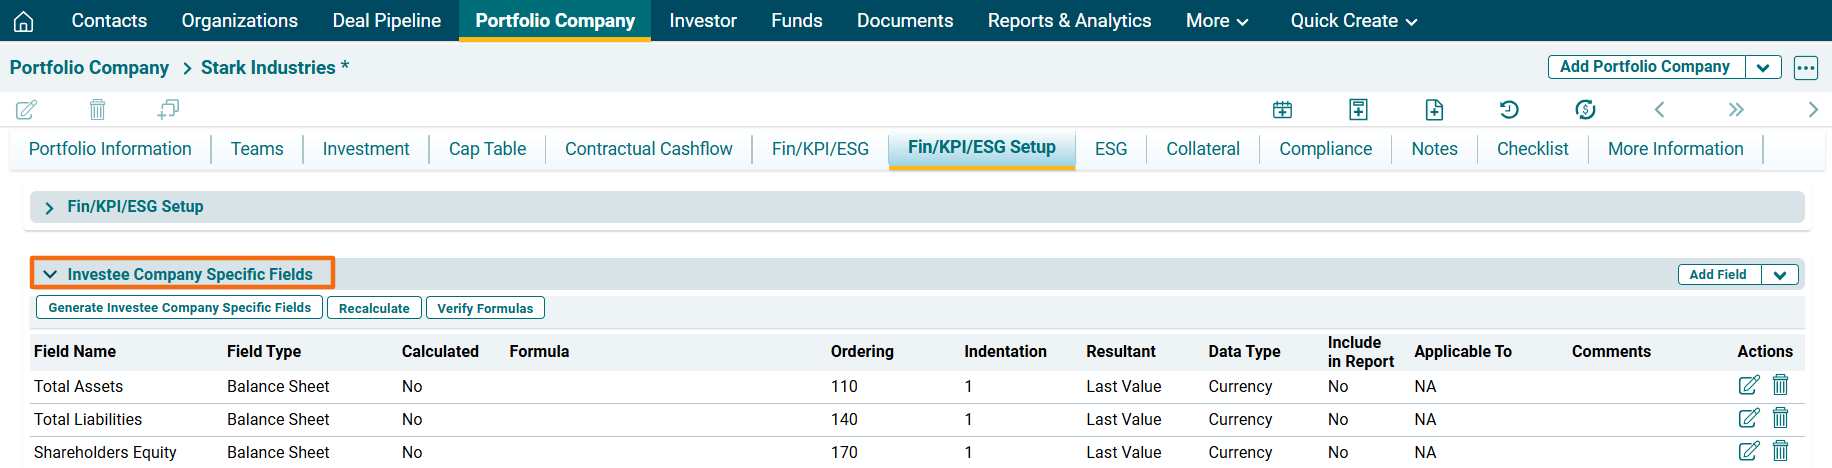This screenshot has height=468, width=1832.
Task: Go to the next record arrow
Action: [x=1812, y=110]
